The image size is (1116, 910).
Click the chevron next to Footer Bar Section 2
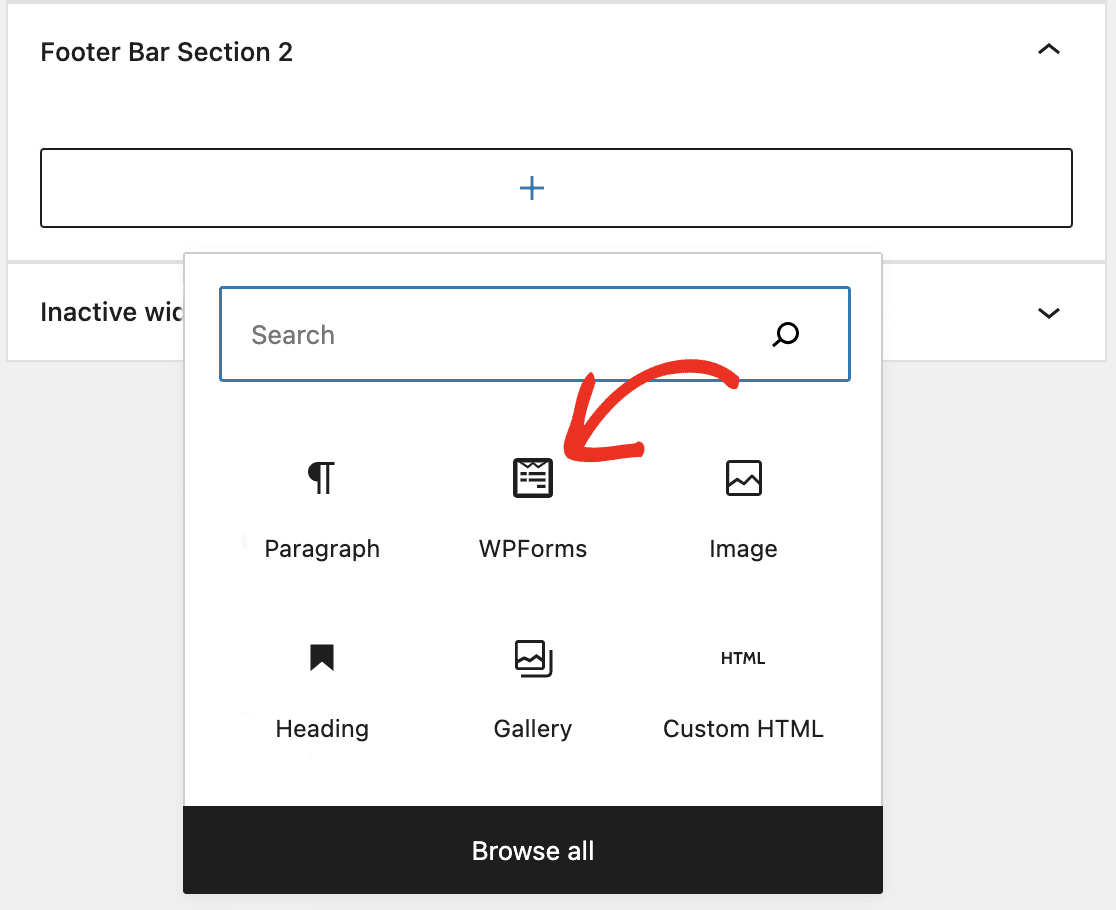coord(1049,49)
